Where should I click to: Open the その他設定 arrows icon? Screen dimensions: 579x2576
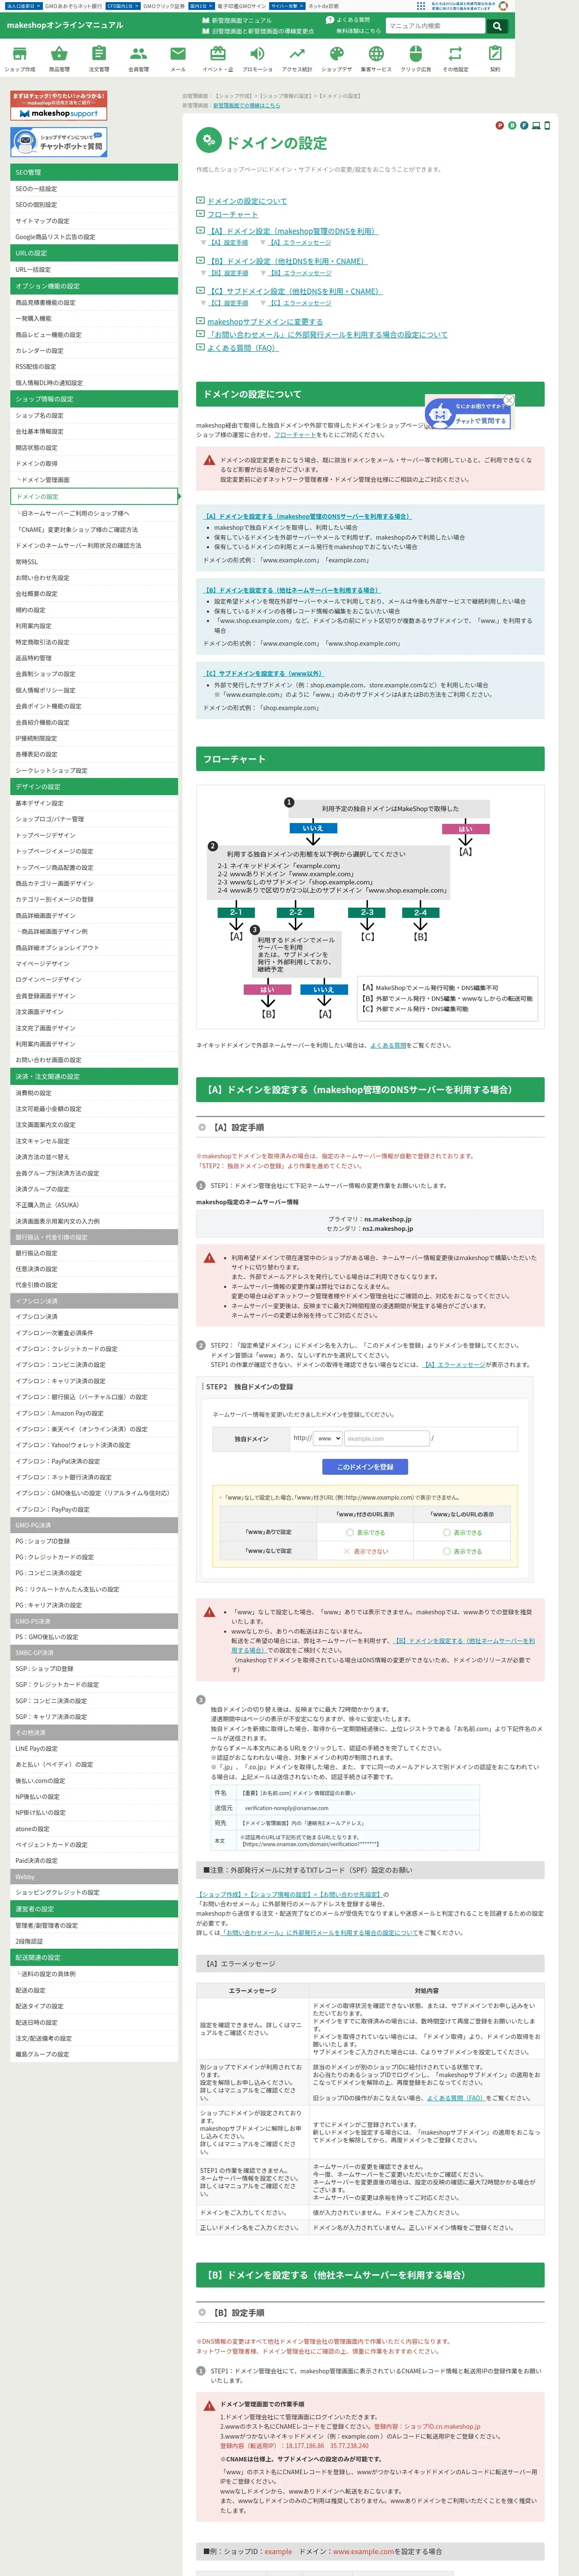[x=455, y=58]
